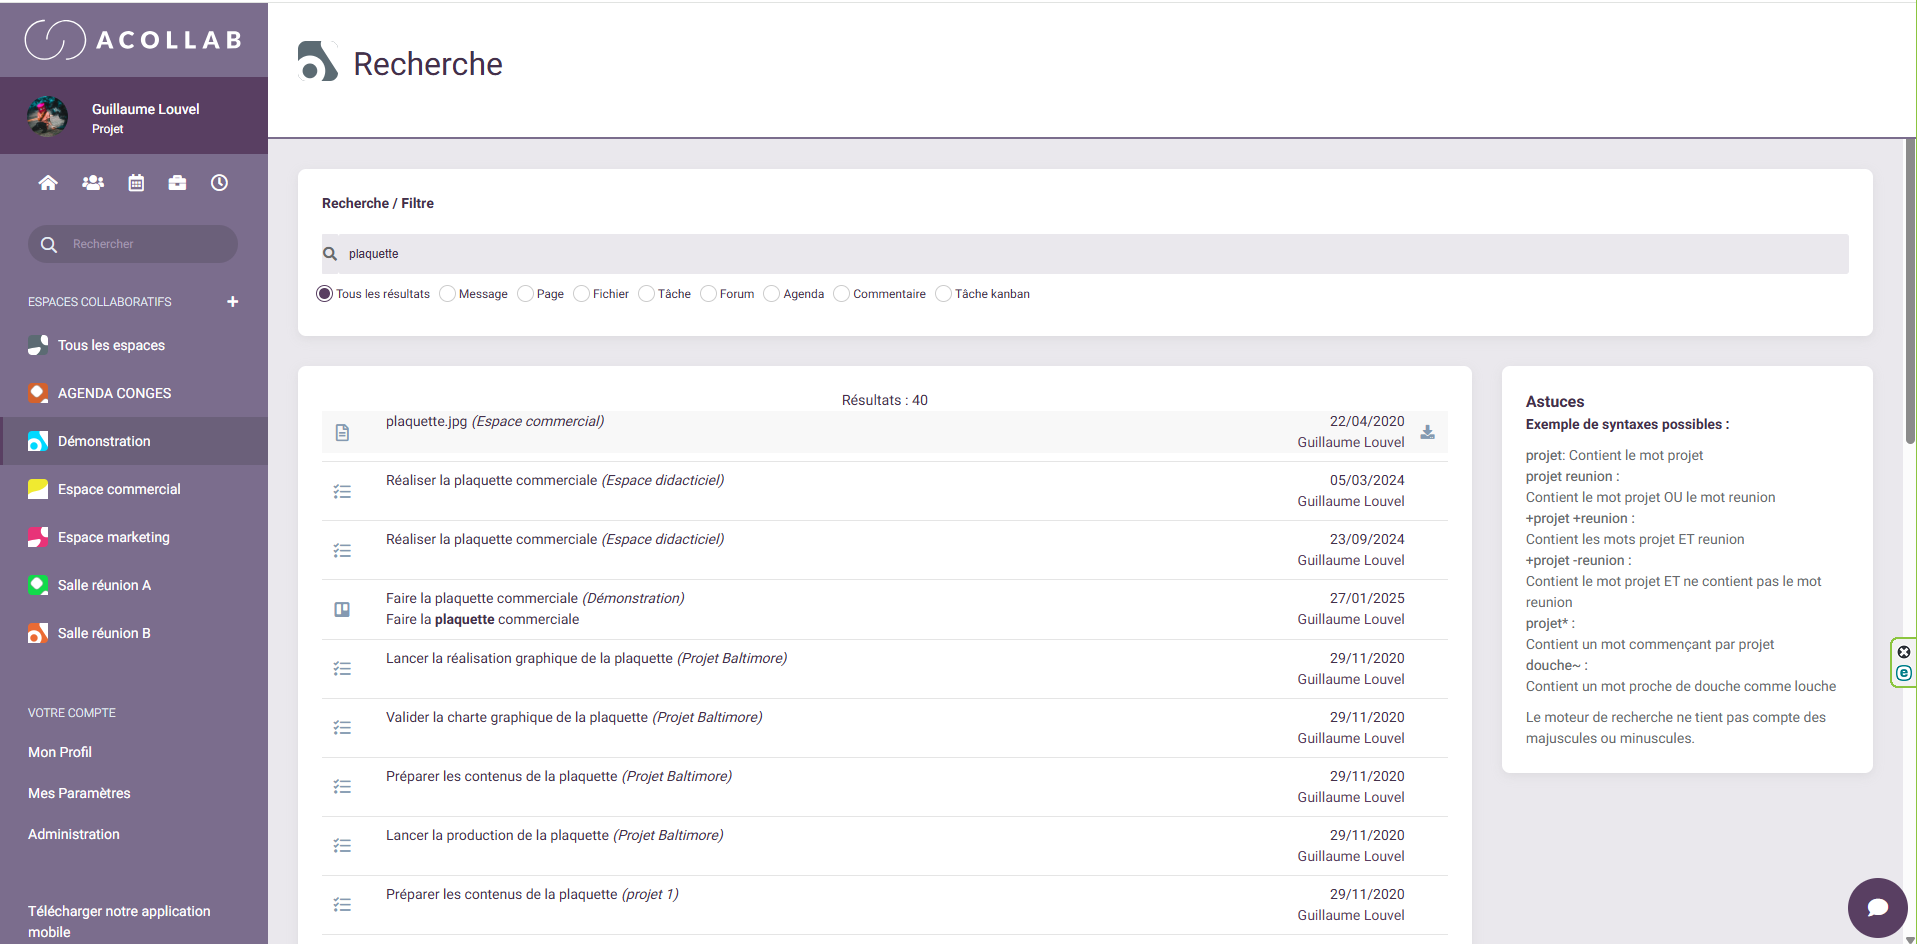
Task: Open Valider la charte graphique de la plaquette
Action: pos(574,717)
